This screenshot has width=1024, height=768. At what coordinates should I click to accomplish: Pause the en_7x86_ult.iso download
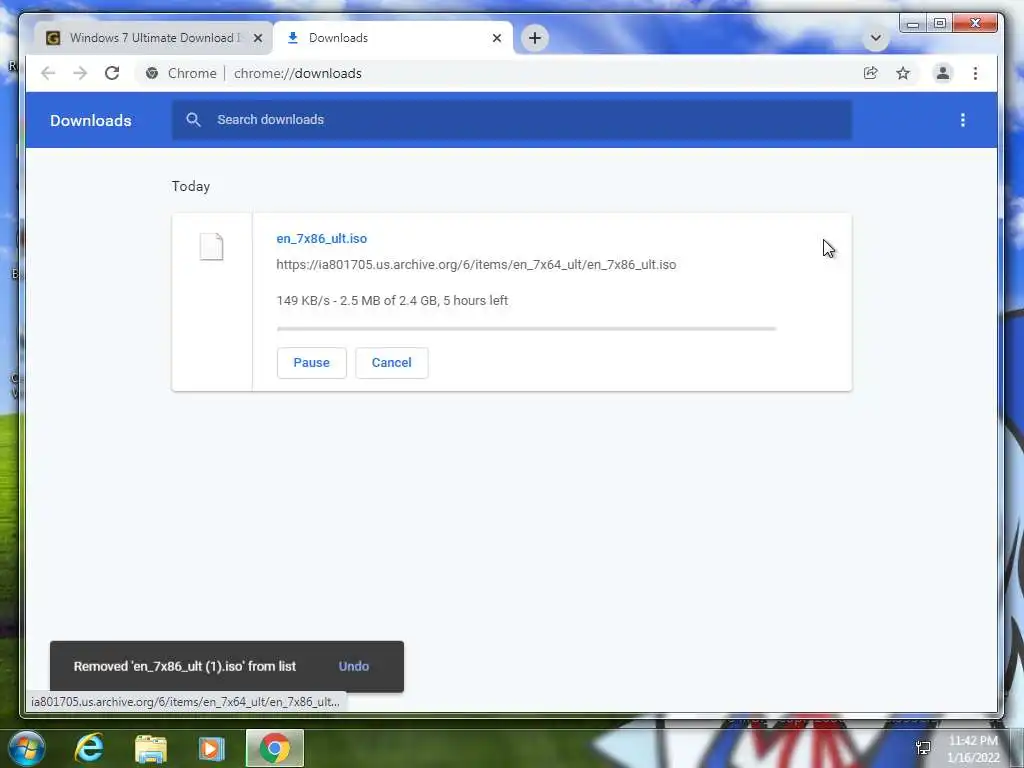click(x=312, y=362)
